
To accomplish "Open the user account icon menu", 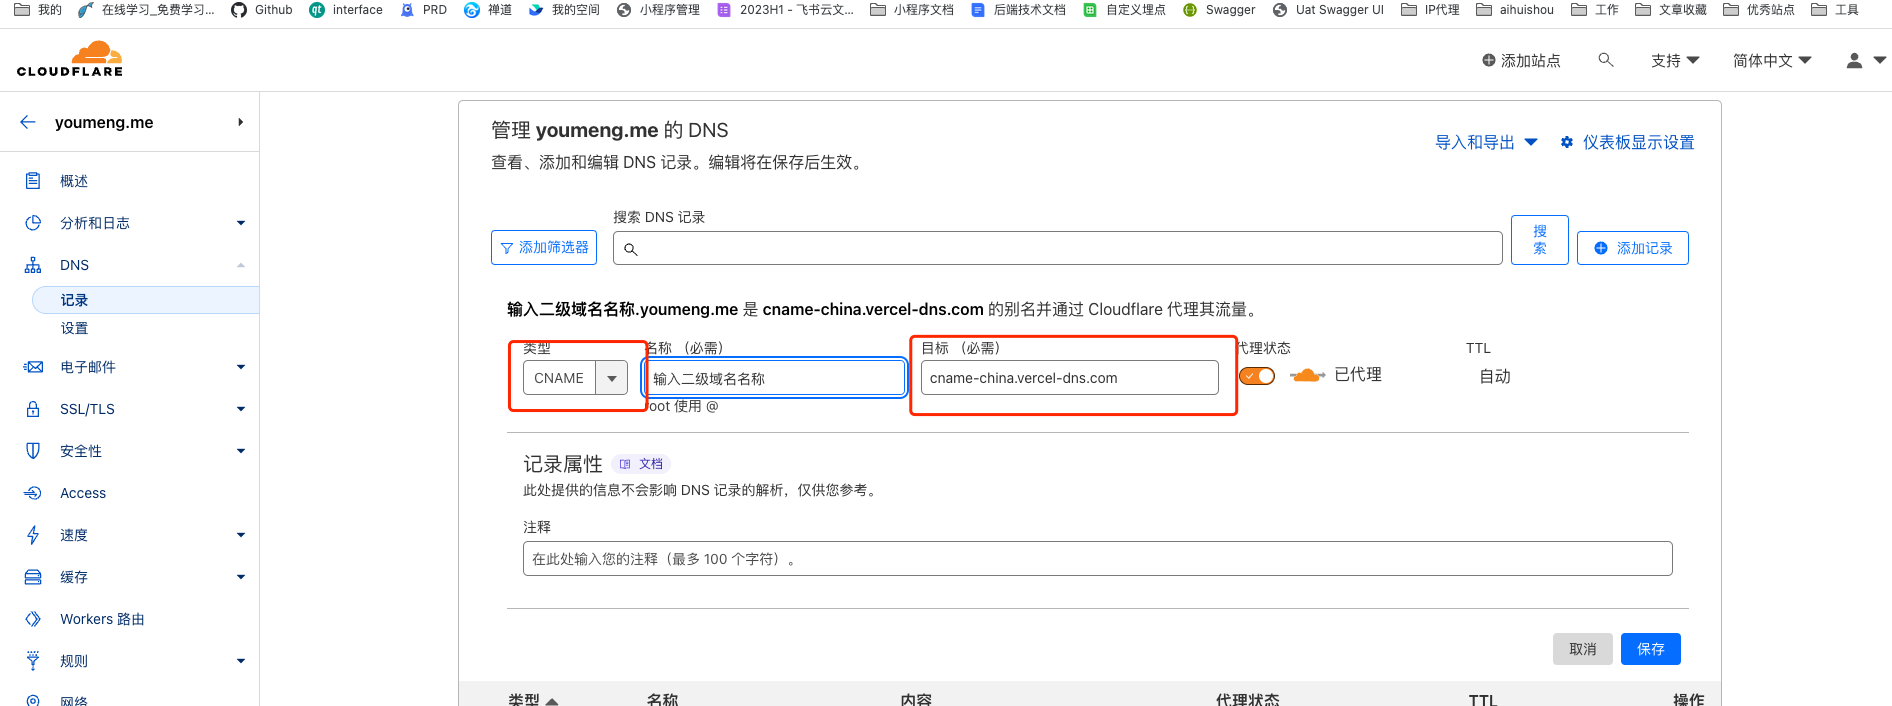I will click(1854, 61).
